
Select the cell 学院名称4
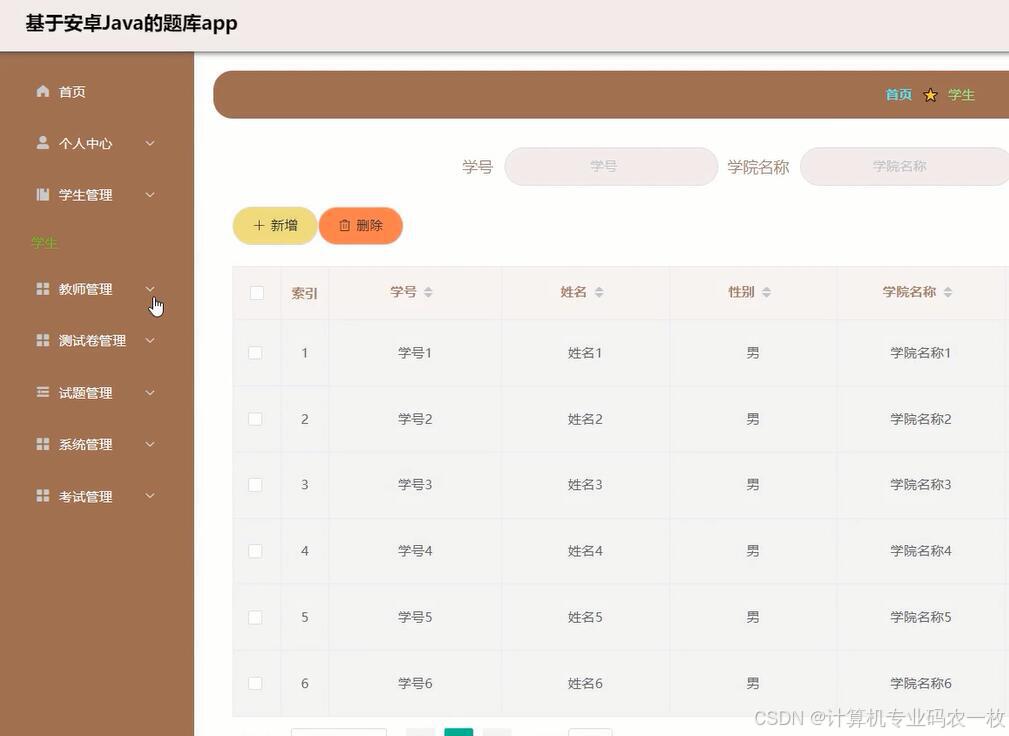[x=920, y=551]
